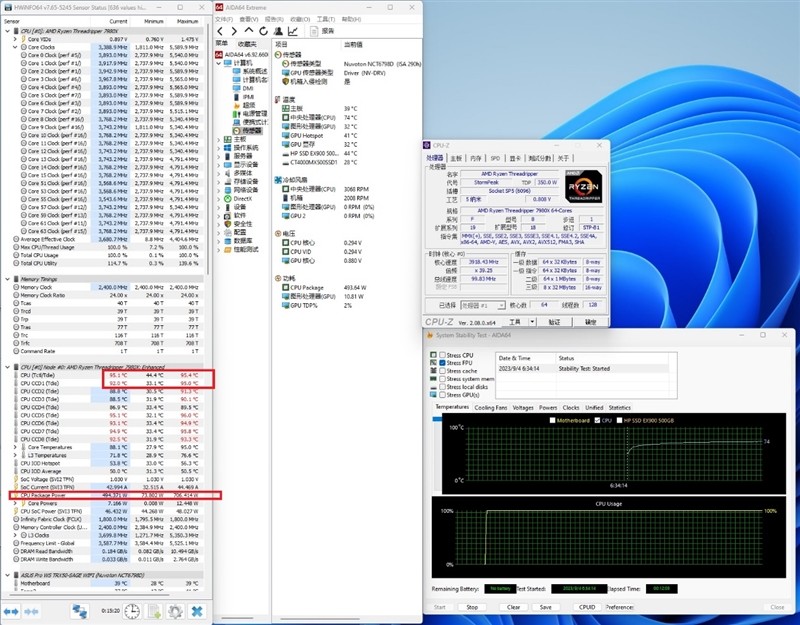
Task: Click AIDA64 report page icon
Action: click(x=314, y=31)
